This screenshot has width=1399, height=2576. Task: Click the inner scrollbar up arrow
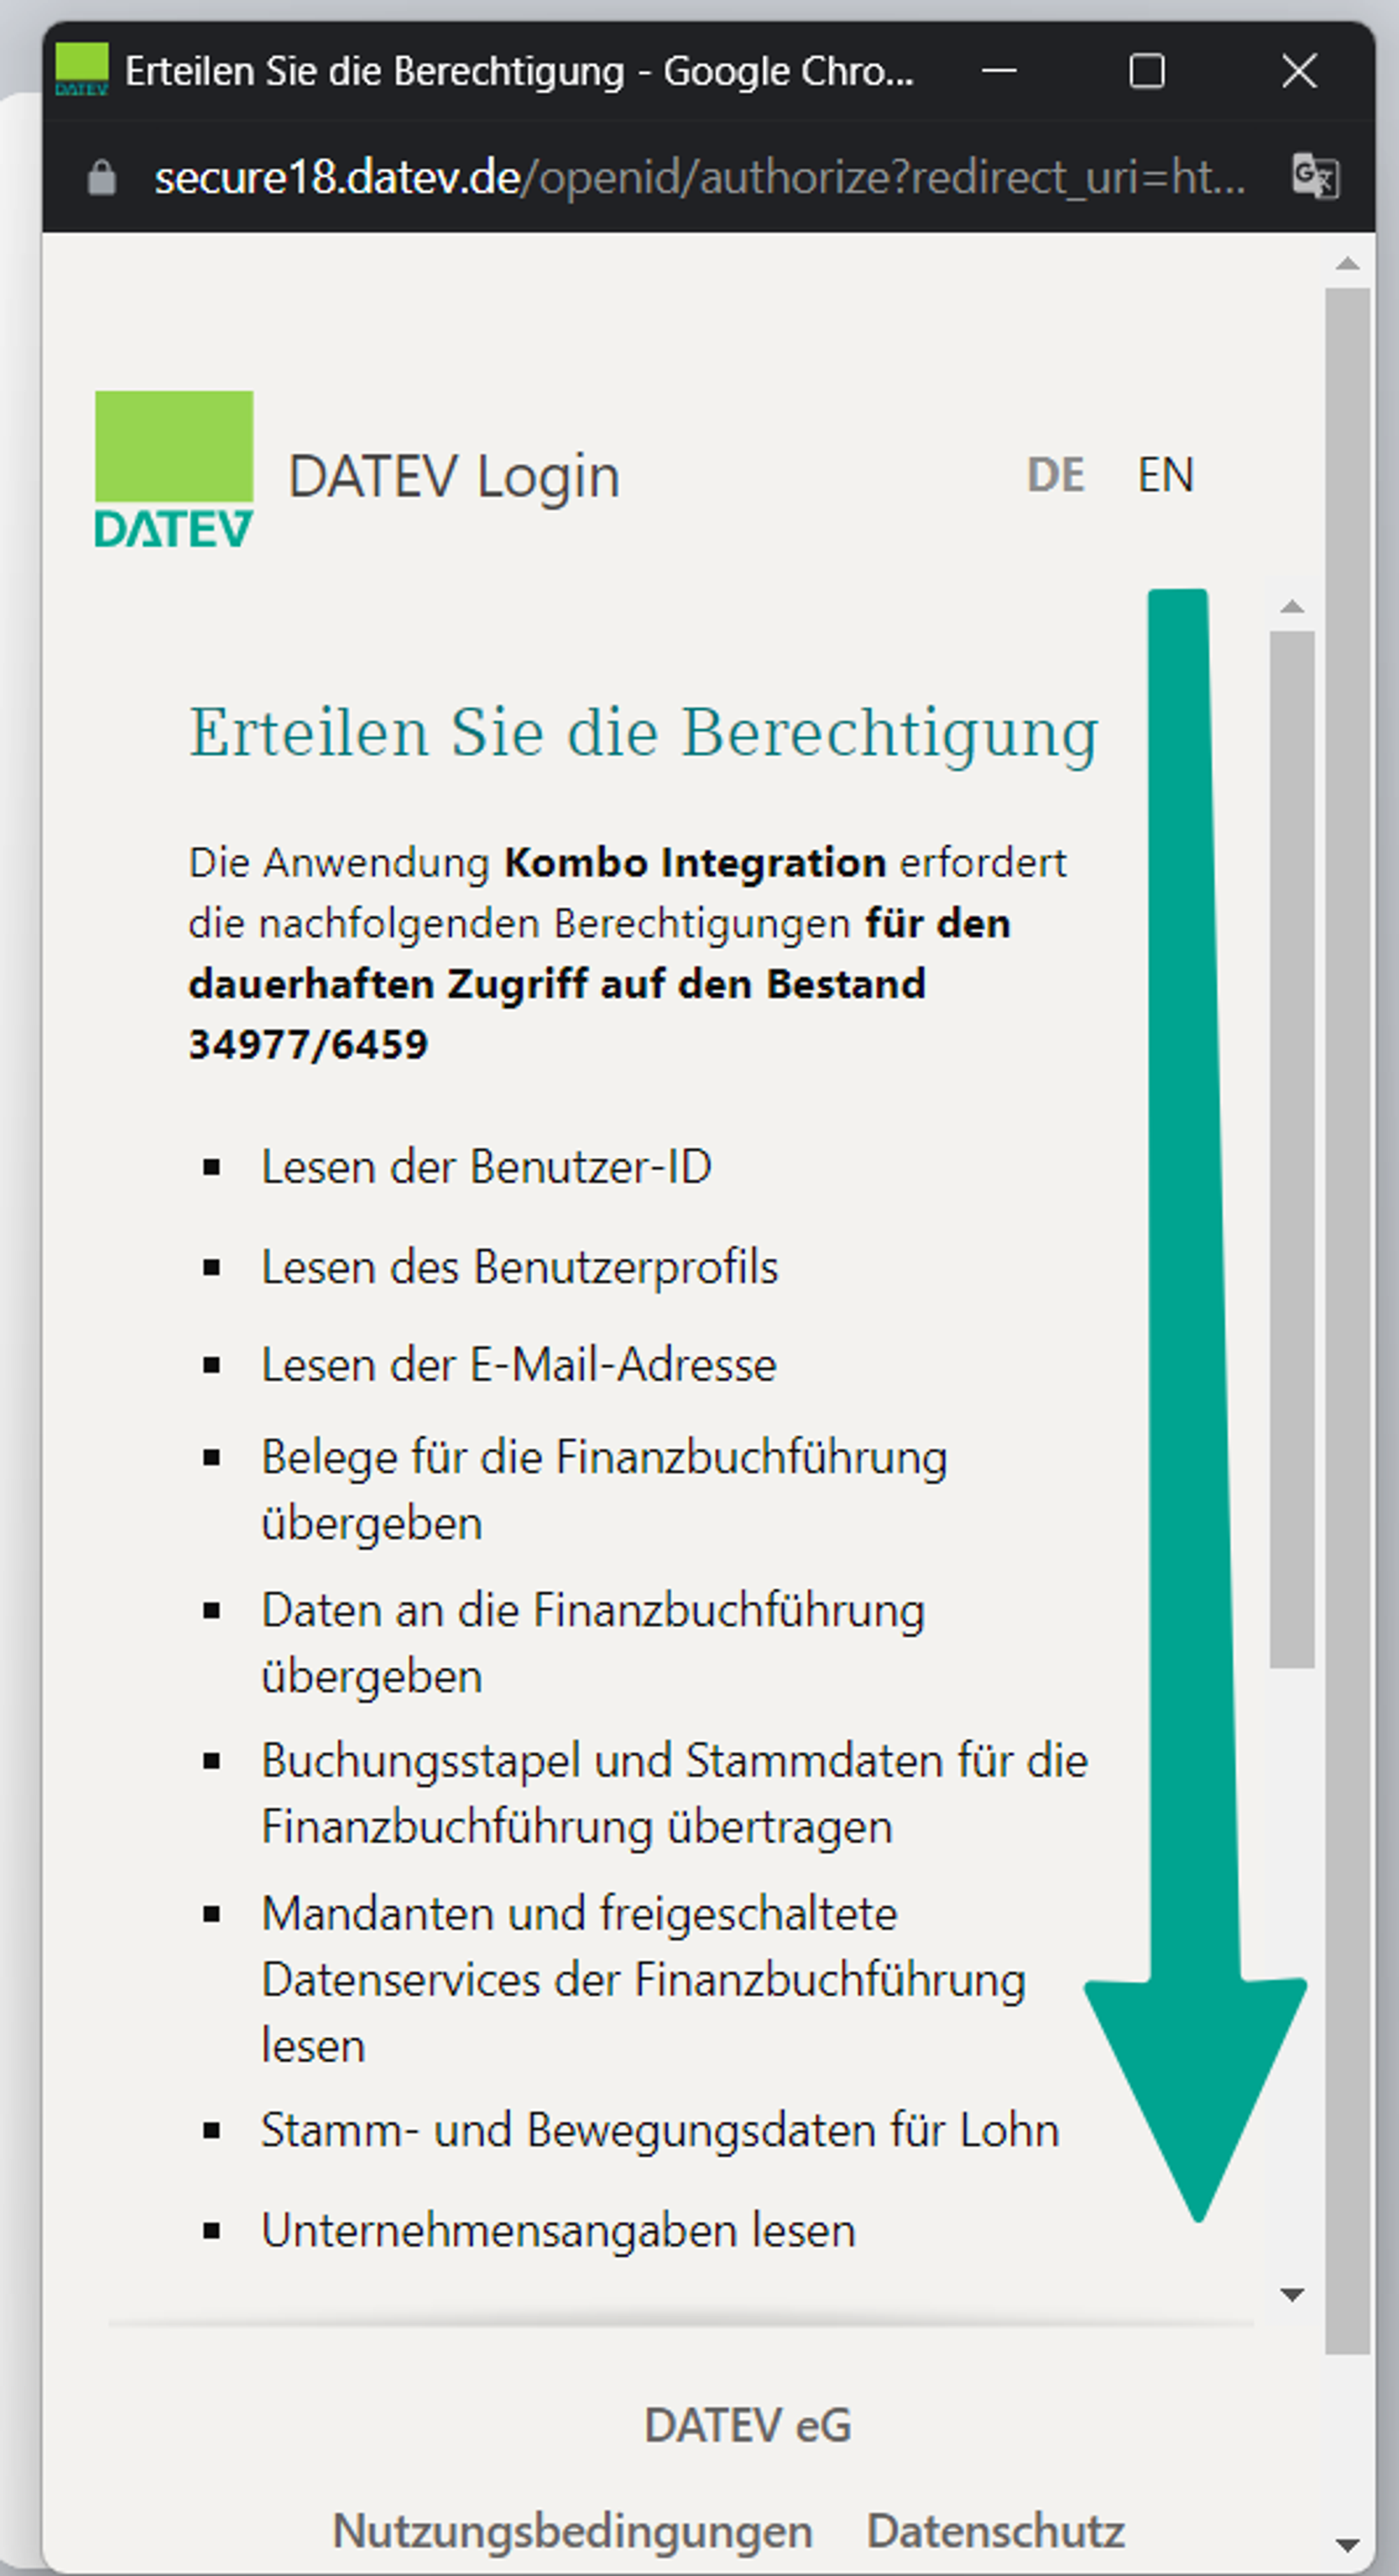[1292, 606]
